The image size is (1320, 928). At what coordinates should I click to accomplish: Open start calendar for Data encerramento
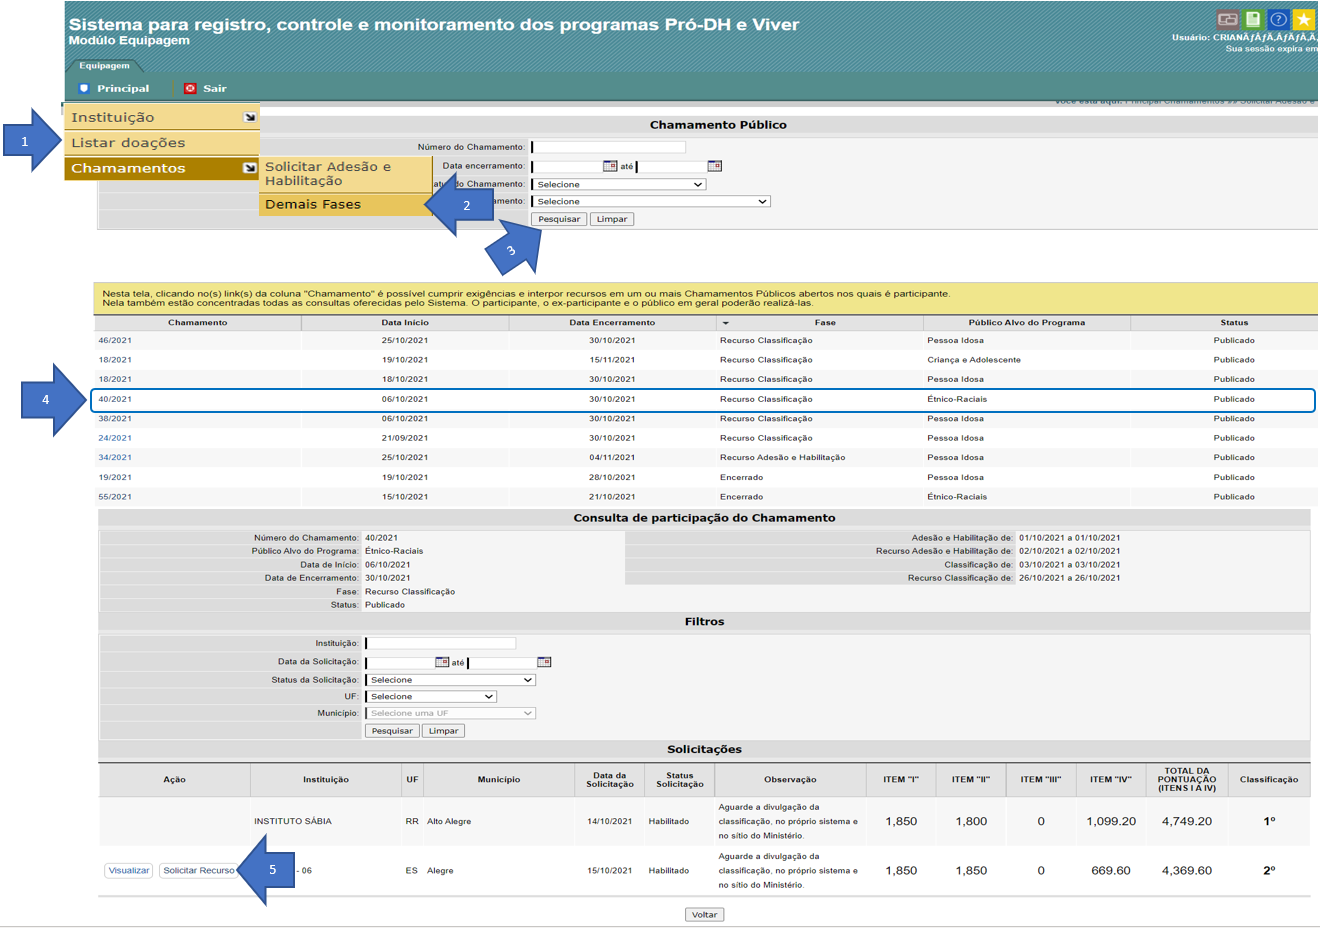(x=610, y=166)
